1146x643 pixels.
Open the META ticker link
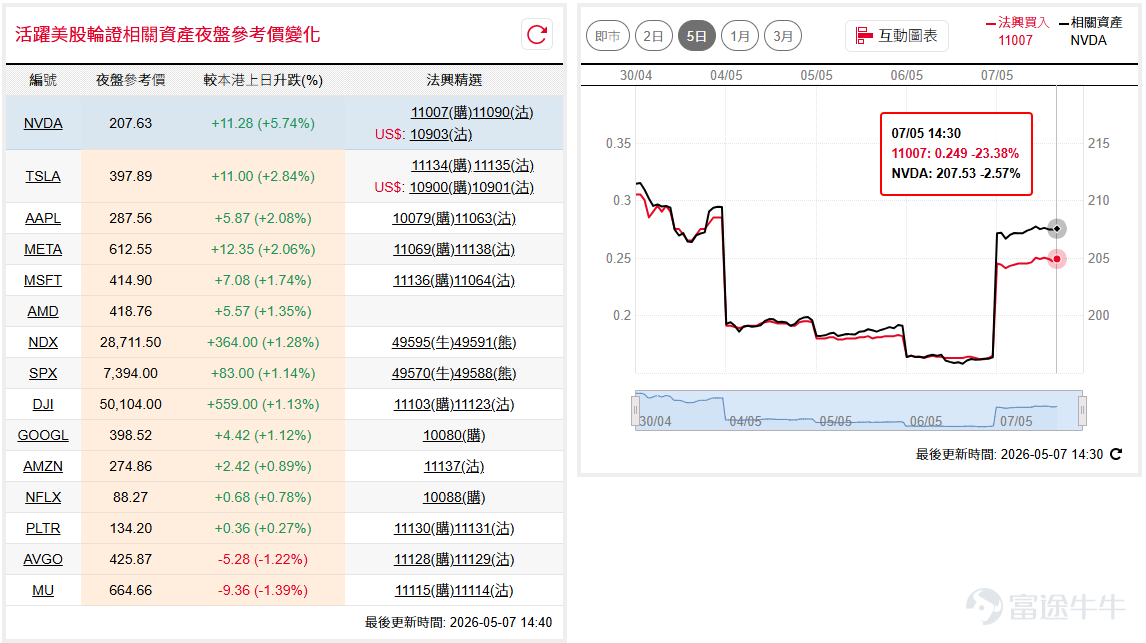[x=43, y=249]
